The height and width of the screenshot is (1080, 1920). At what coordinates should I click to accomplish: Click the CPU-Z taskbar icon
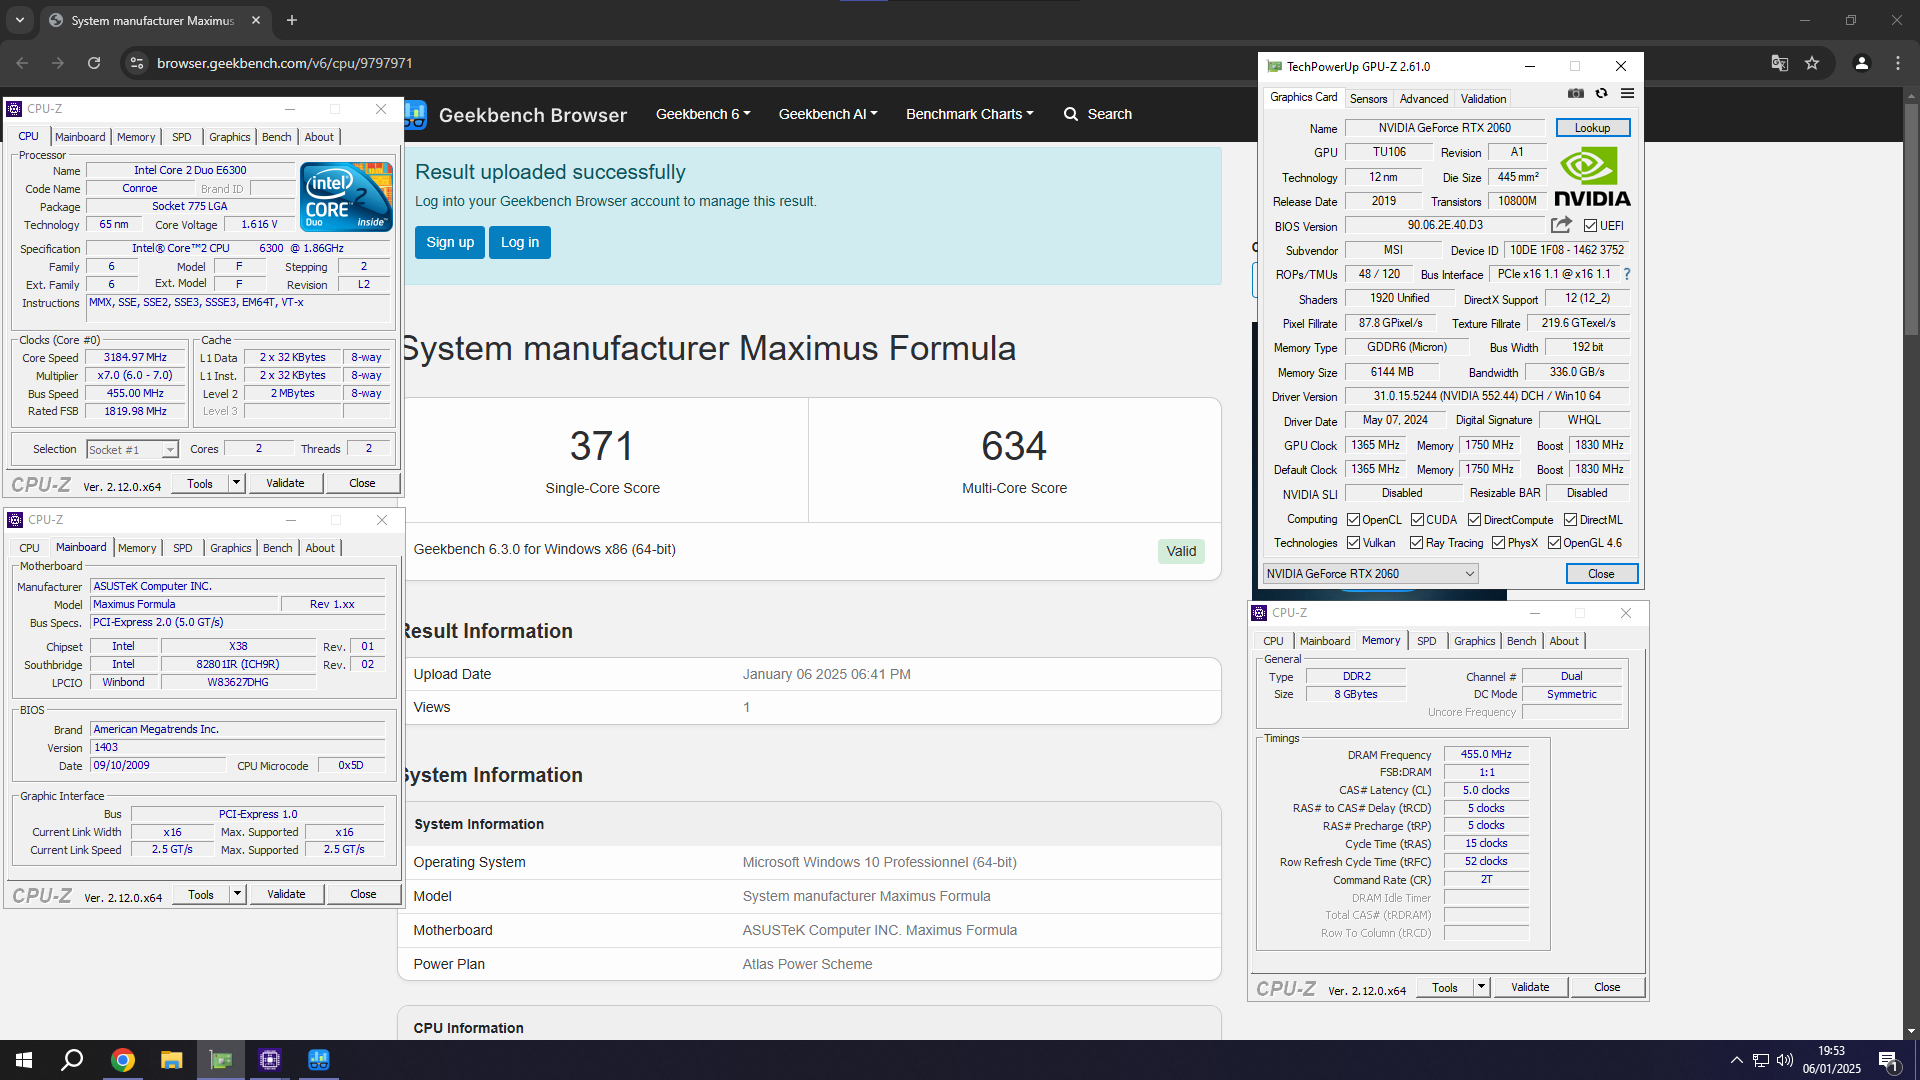click(269, 1060)
